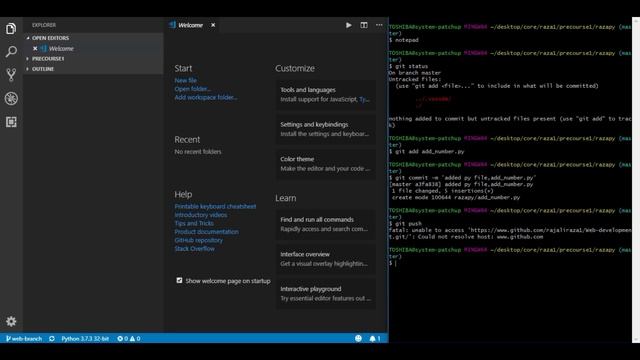Close Welcome in Open Editors list

tap(35, 49)
